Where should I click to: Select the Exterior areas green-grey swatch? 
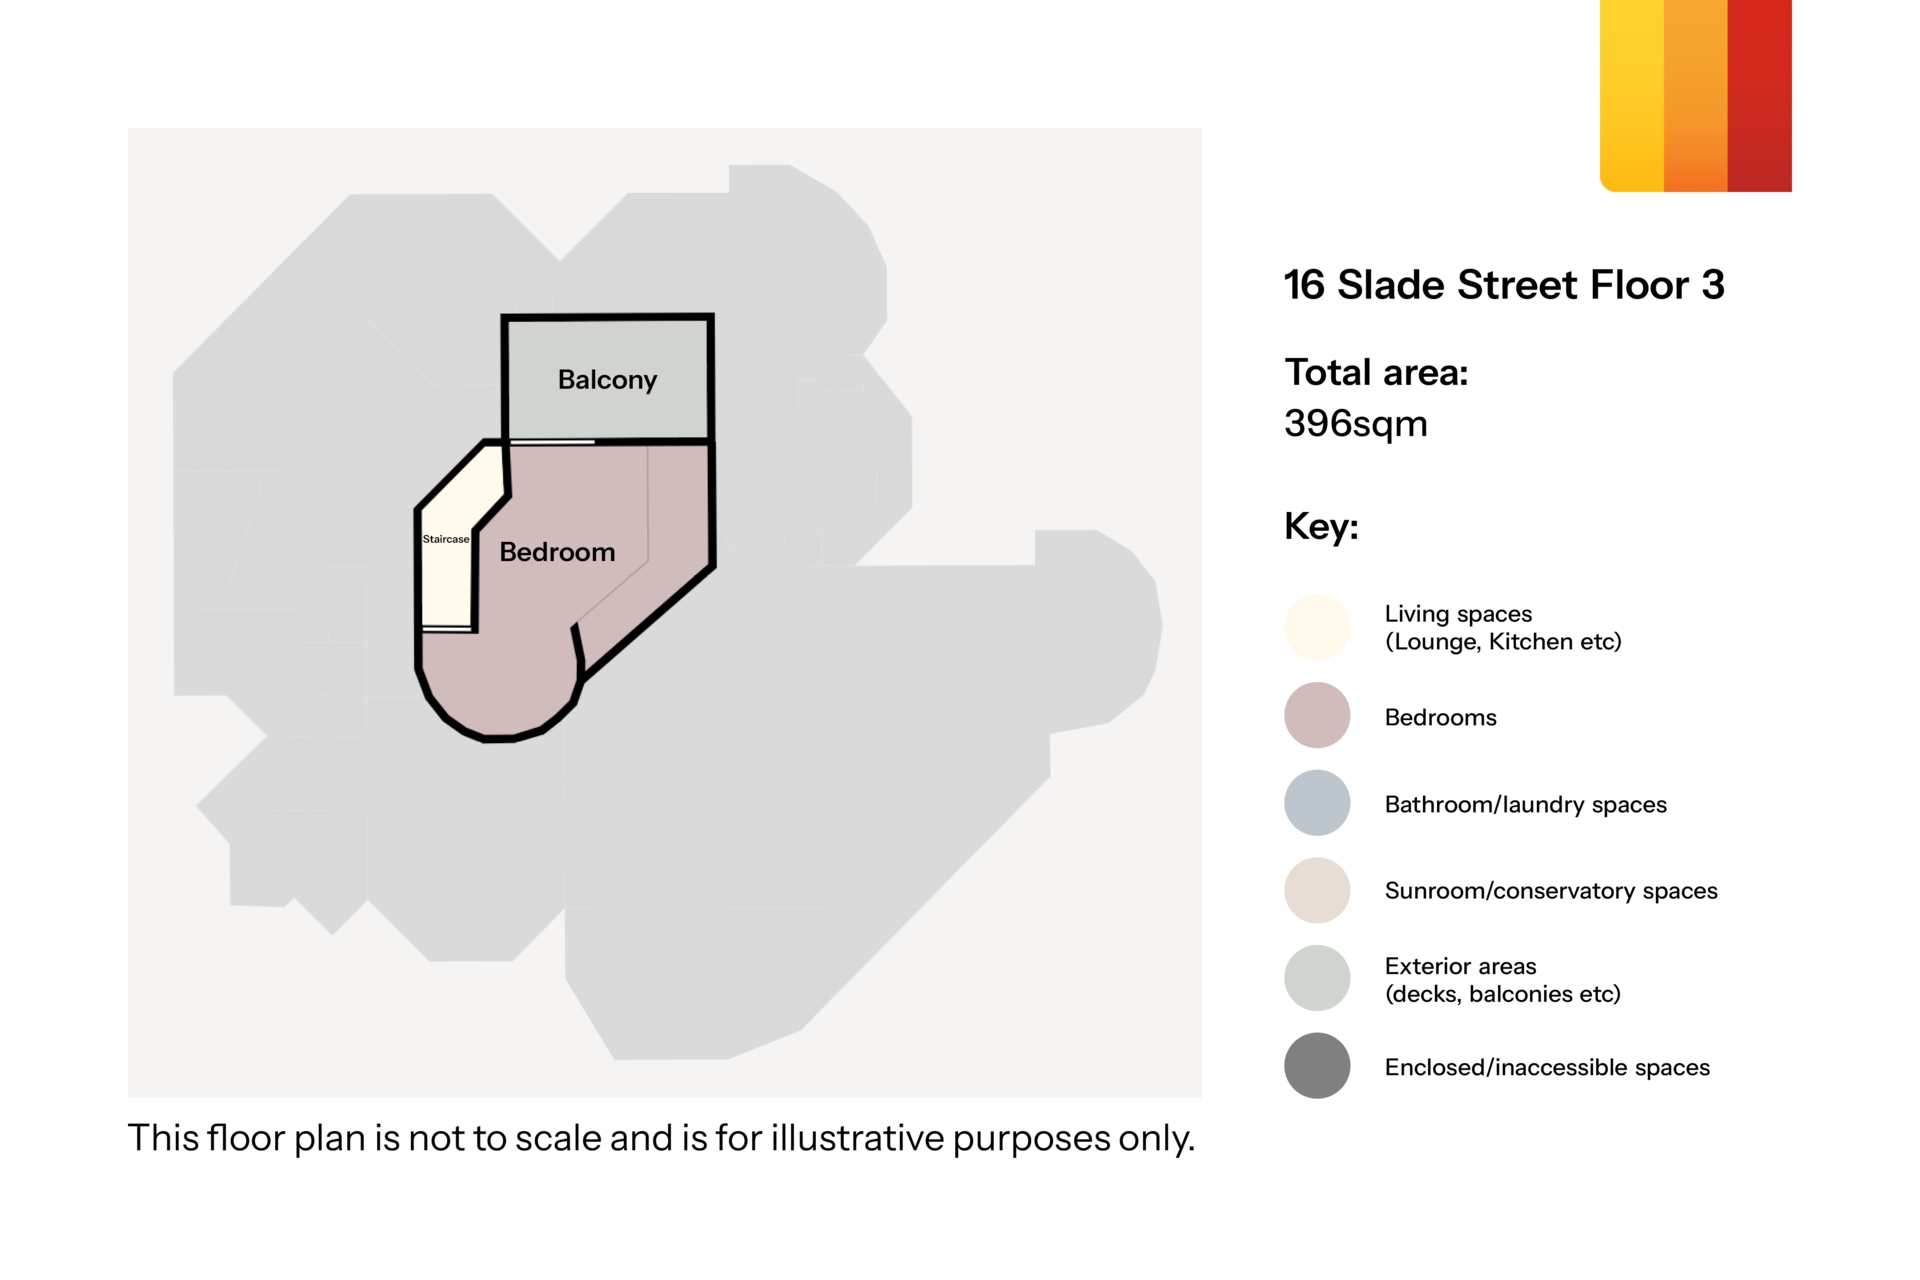1317,978
